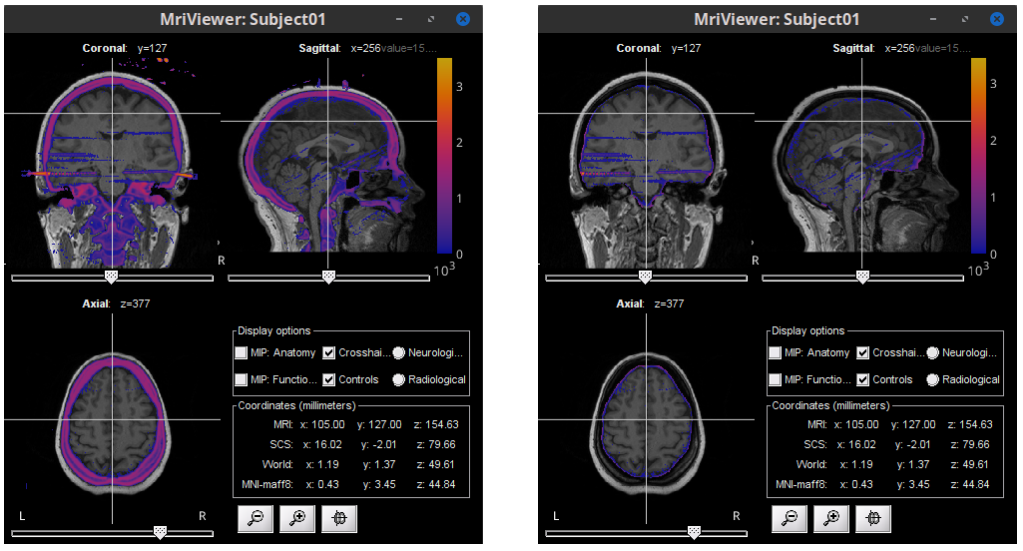The image size is (1023, 551).
Task: Uncheck Controls option in left viewer
Action: coord(328,380)
